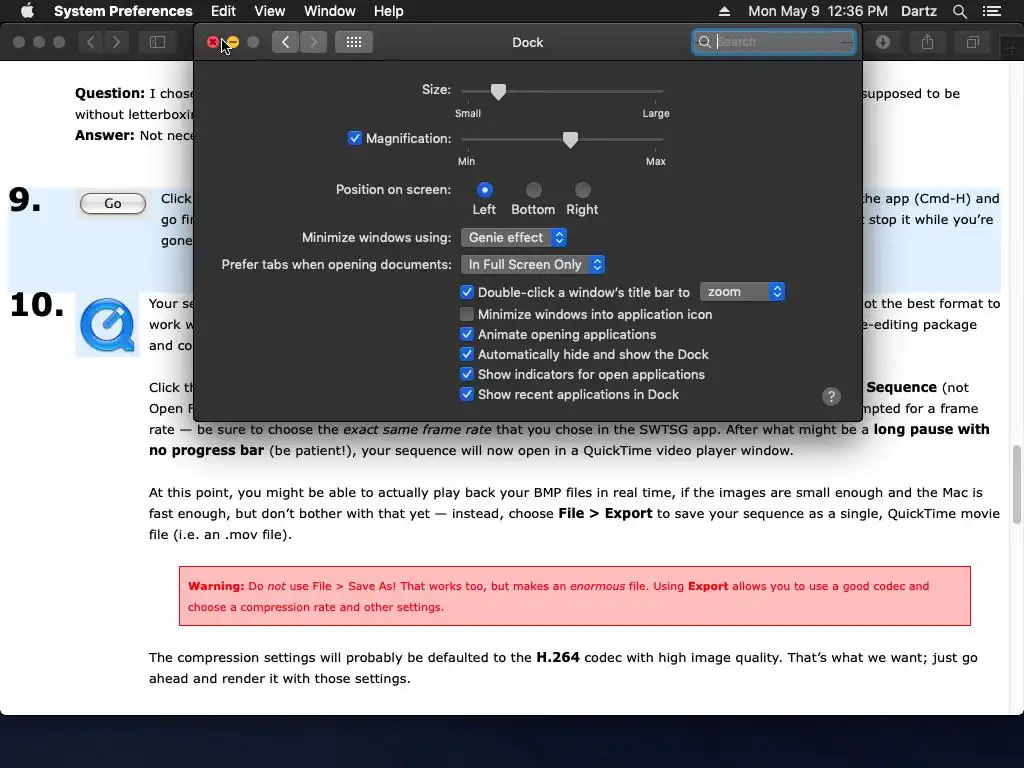This screenshot has height=768, width=1024.
Task: Toggle Animate opening applications
Action: tap(466, 334)
